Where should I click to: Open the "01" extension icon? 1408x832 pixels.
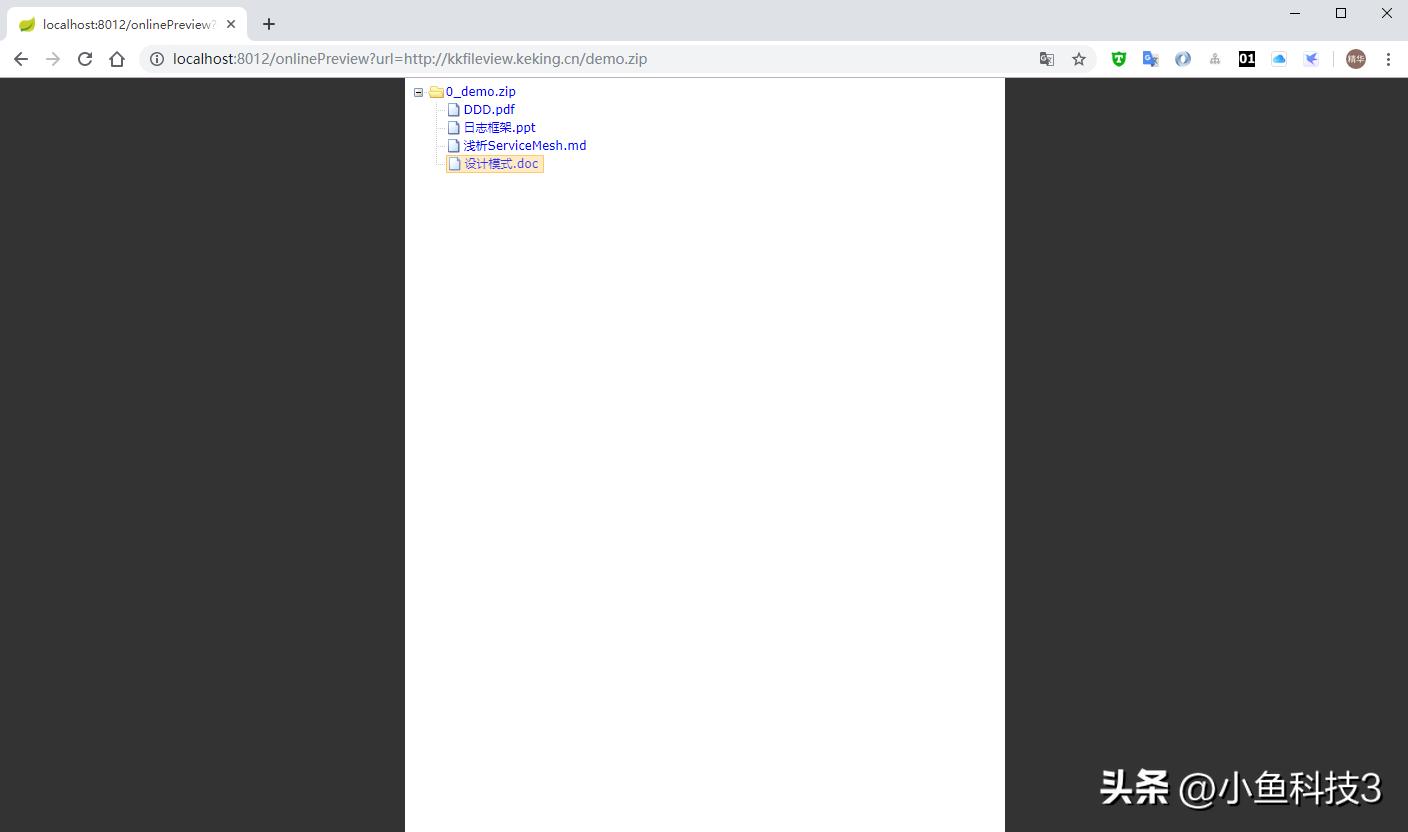[1247, 59]
